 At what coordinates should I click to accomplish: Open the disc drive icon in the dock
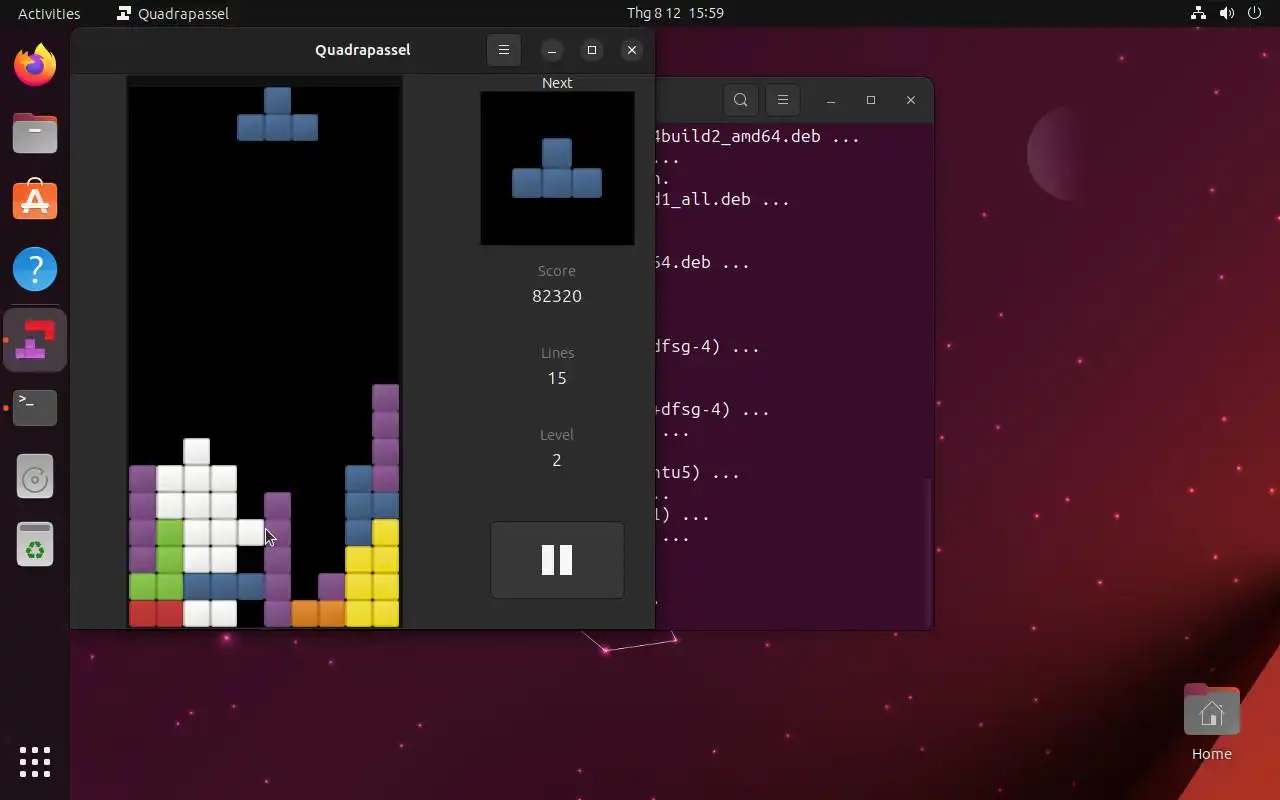35,478
